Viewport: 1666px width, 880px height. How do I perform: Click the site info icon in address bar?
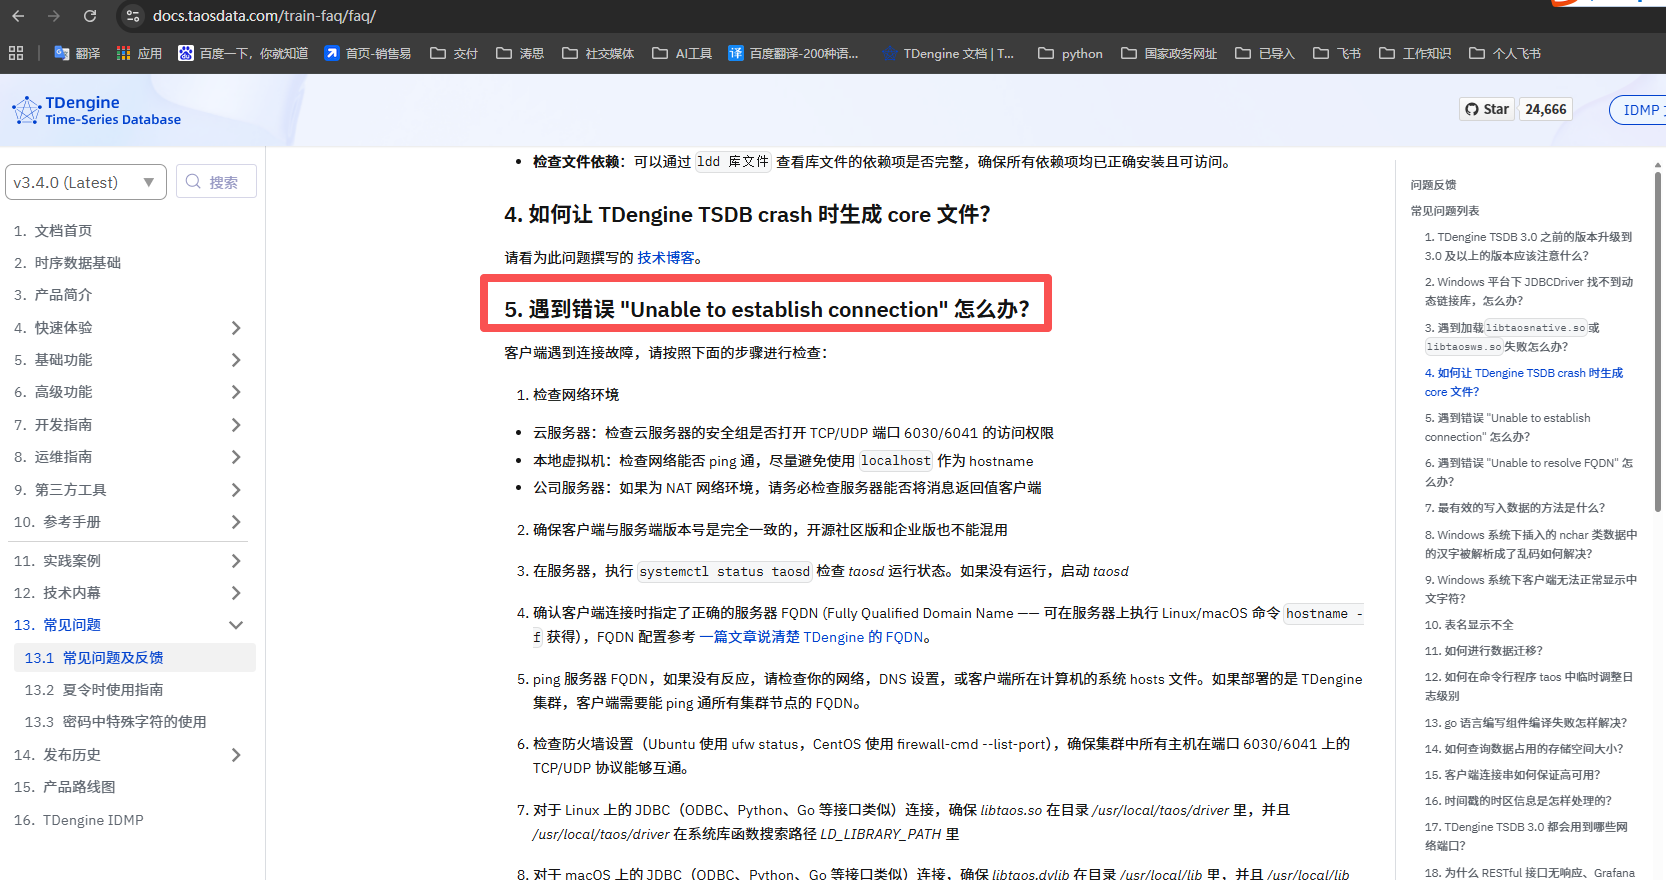click(133, 16)
